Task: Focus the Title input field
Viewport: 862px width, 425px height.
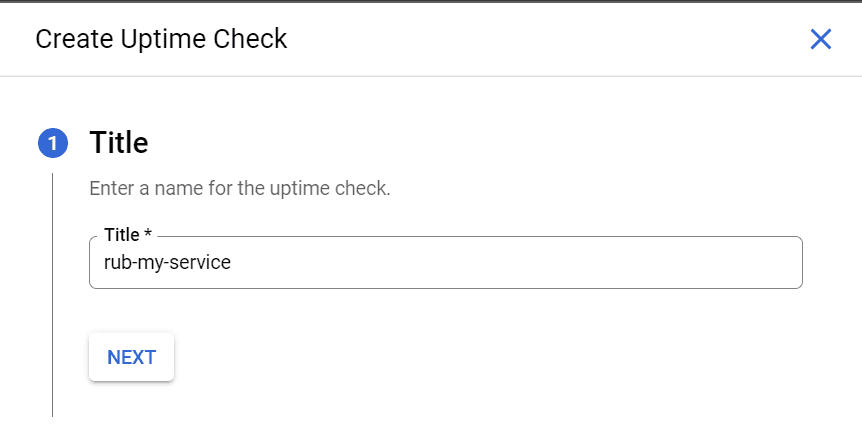Action: 445,263
